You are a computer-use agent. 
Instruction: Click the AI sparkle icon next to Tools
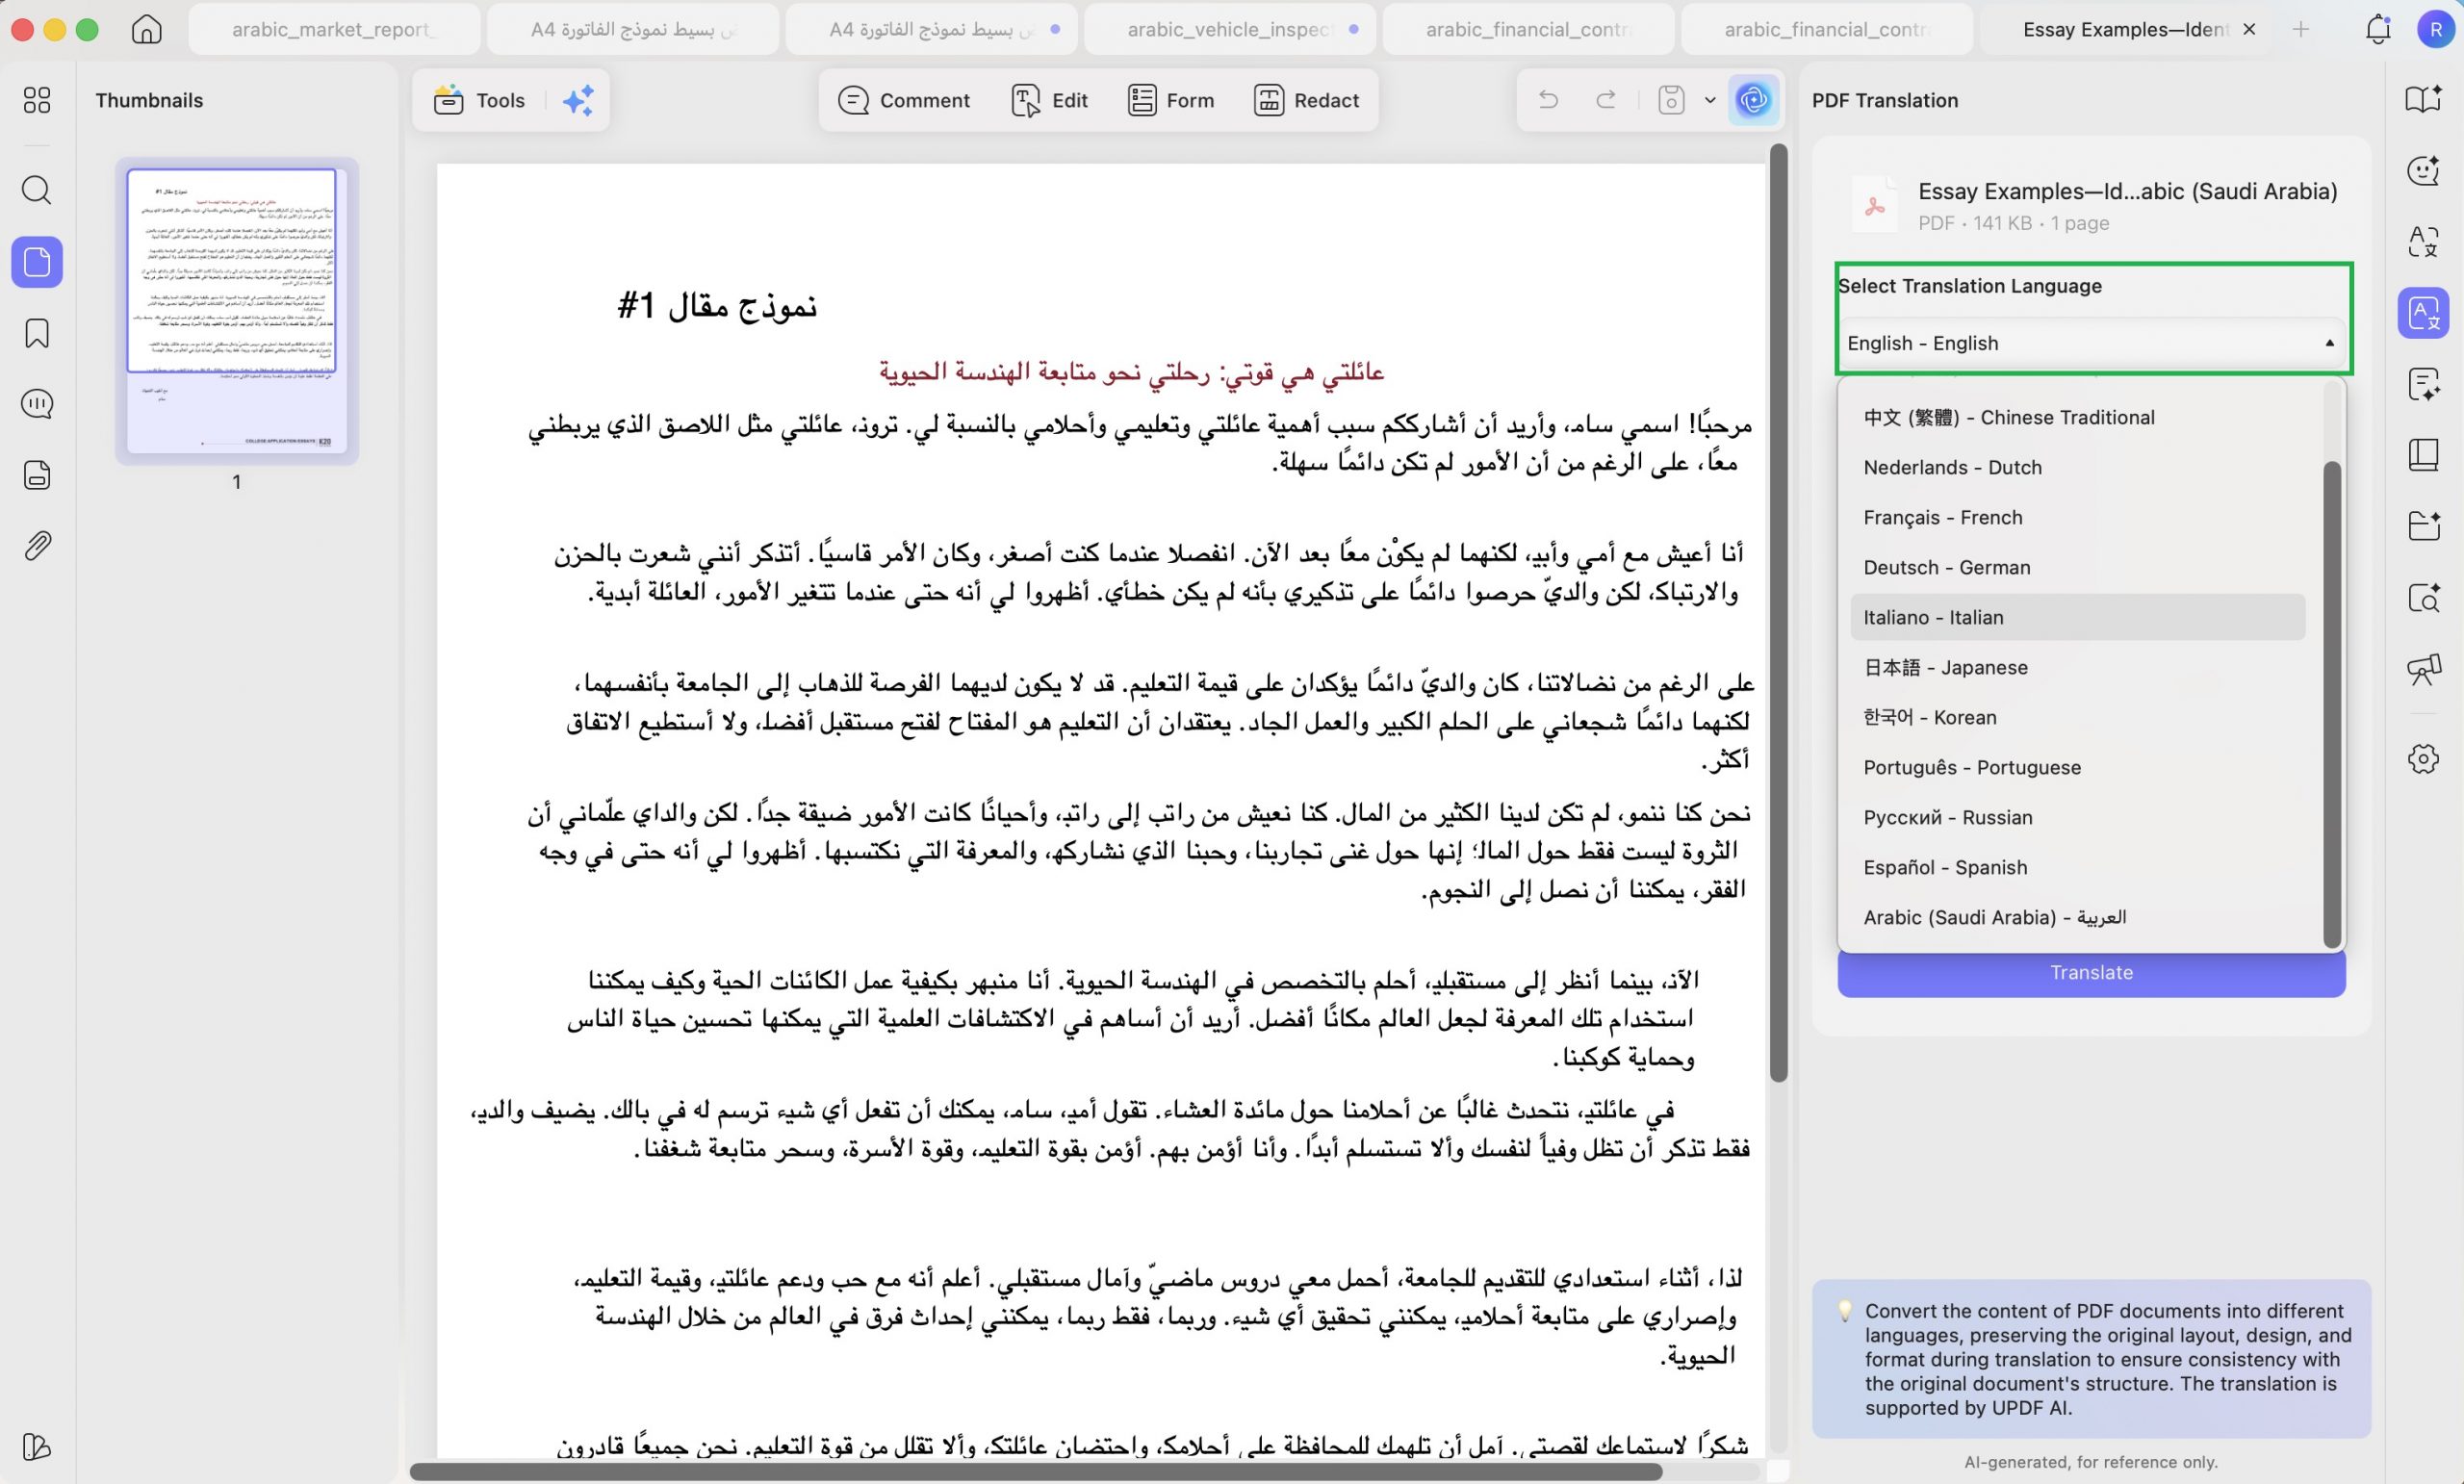(578, 100)
